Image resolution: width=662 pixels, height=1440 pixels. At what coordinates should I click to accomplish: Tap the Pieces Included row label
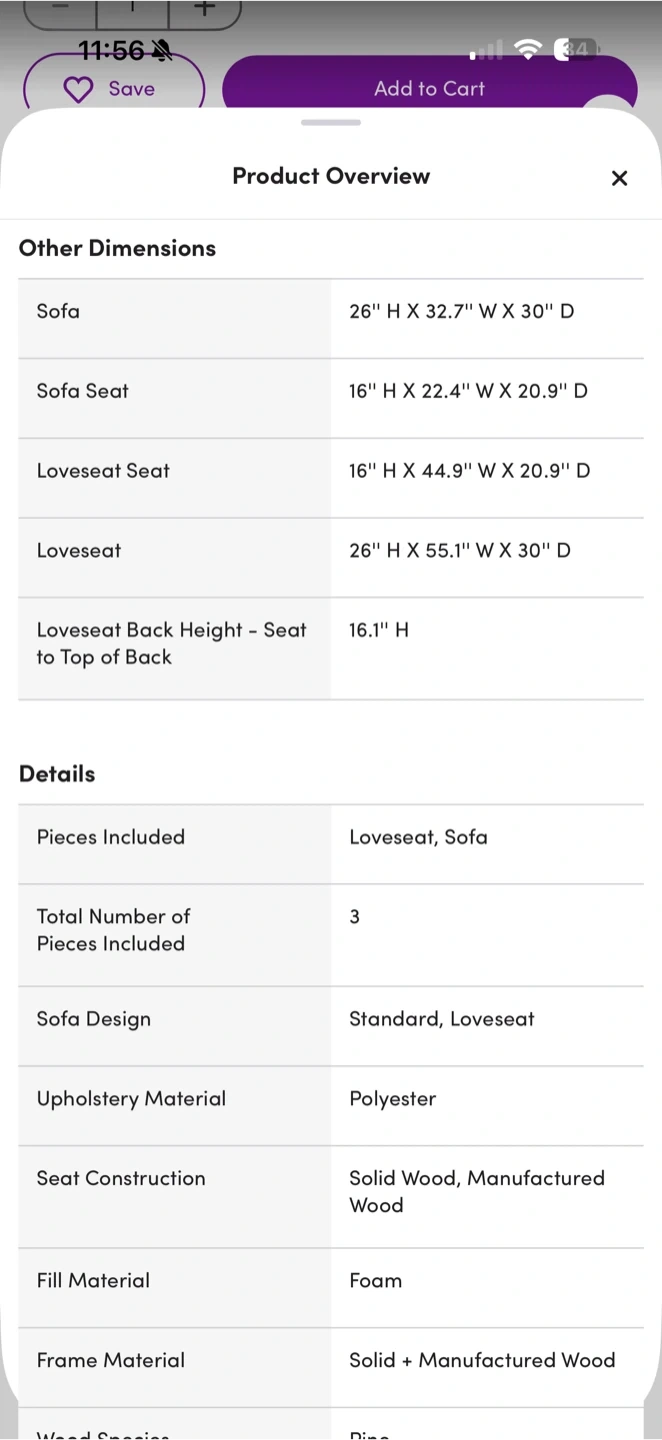pos(111,837)
